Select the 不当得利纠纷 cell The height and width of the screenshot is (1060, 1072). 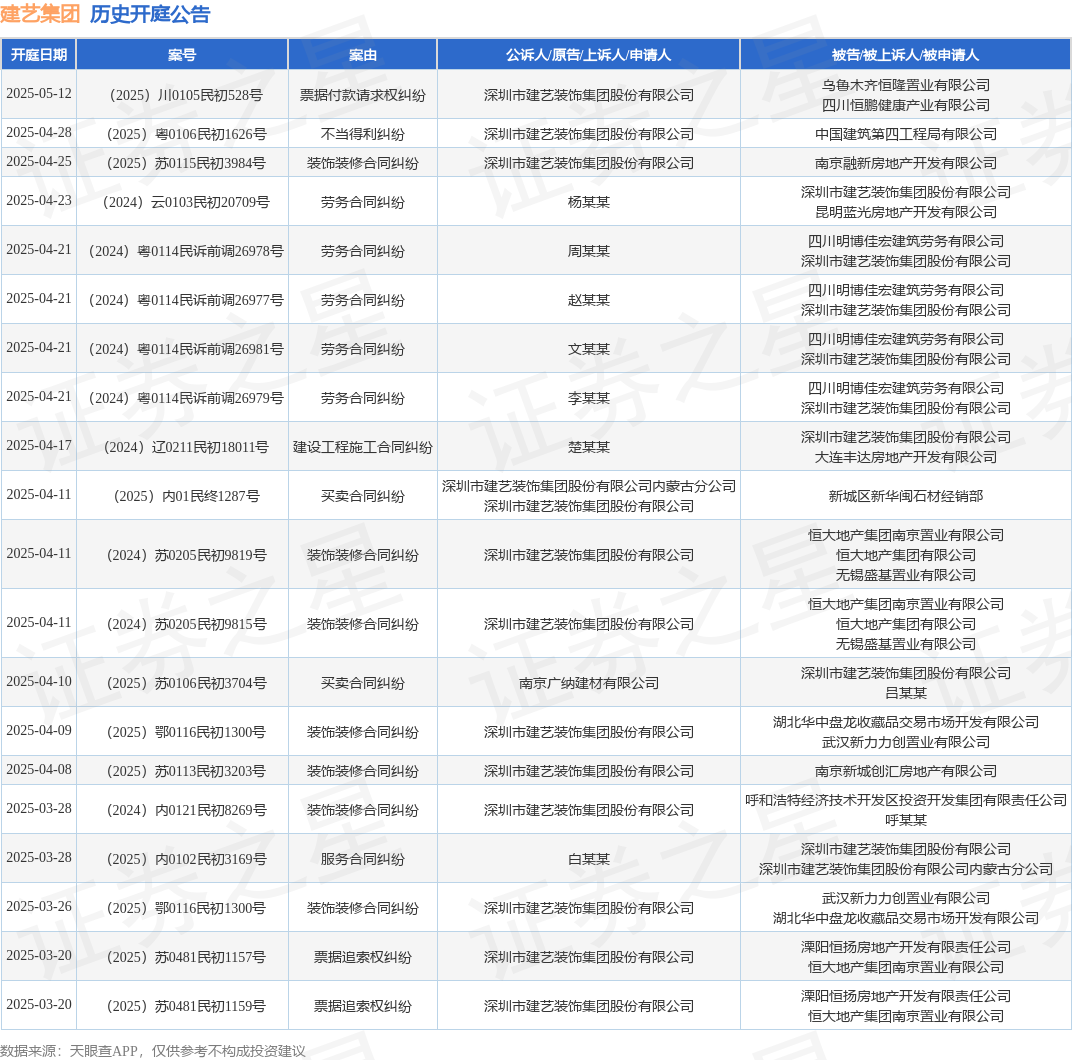(x=362, y=134)
